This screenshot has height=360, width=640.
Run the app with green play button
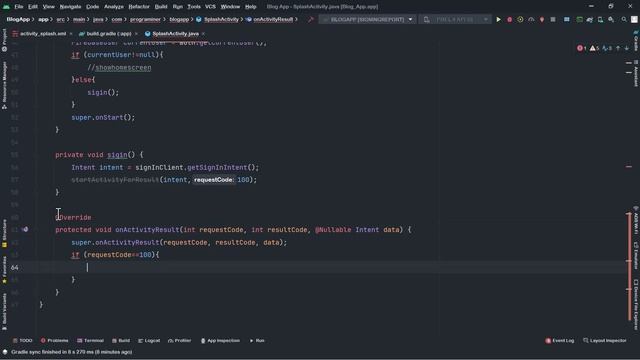tap(498, 19)
